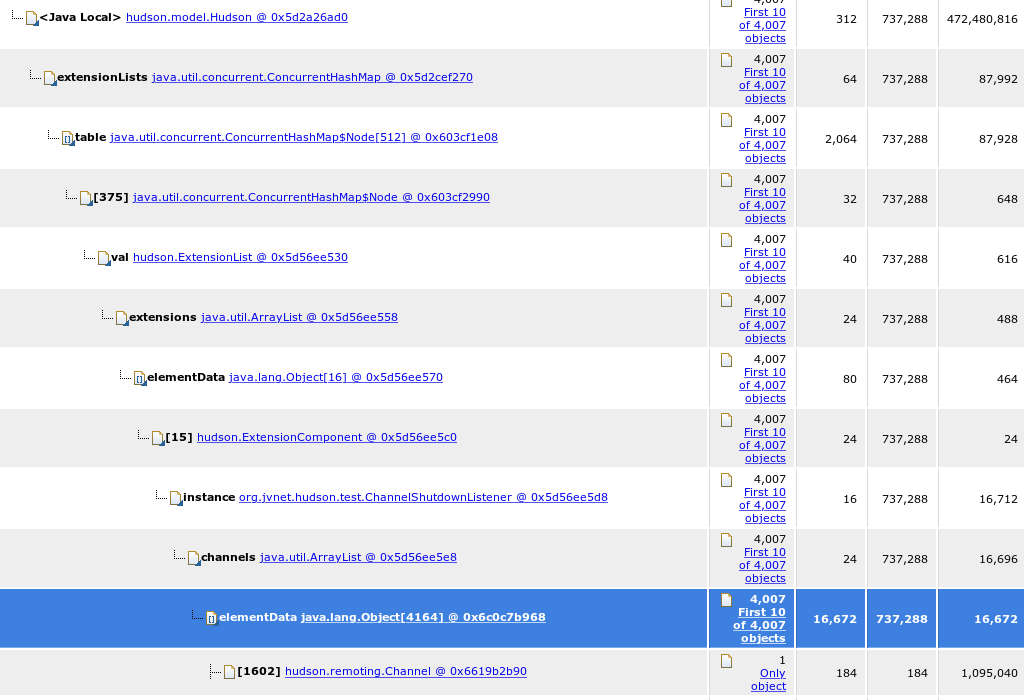Click 'Only object' link in Channel row
1024x700 pixels.
pos(772,680)
